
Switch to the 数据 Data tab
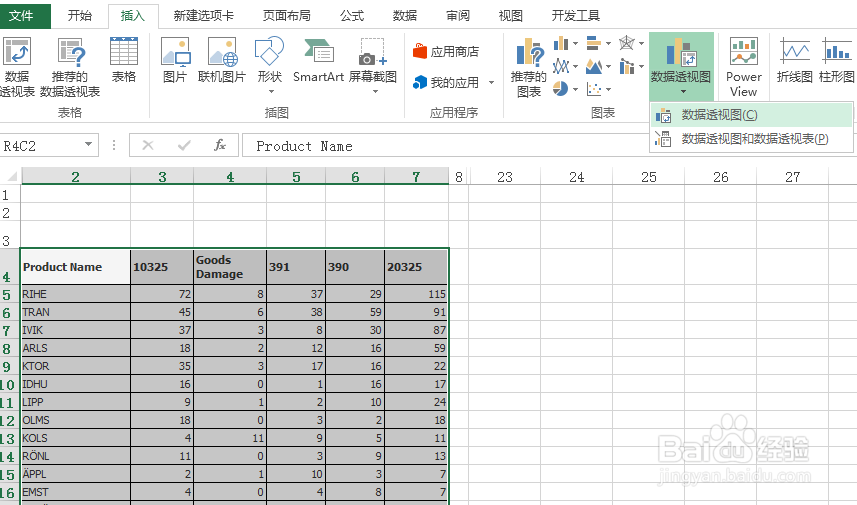pyautogui.click(x=404, y=15)
